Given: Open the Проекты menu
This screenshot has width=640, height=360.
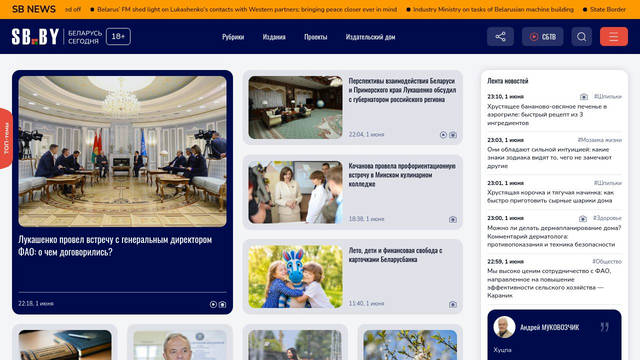Looking at the screenshot, I should pyautogui.click(x=316, y=37).
